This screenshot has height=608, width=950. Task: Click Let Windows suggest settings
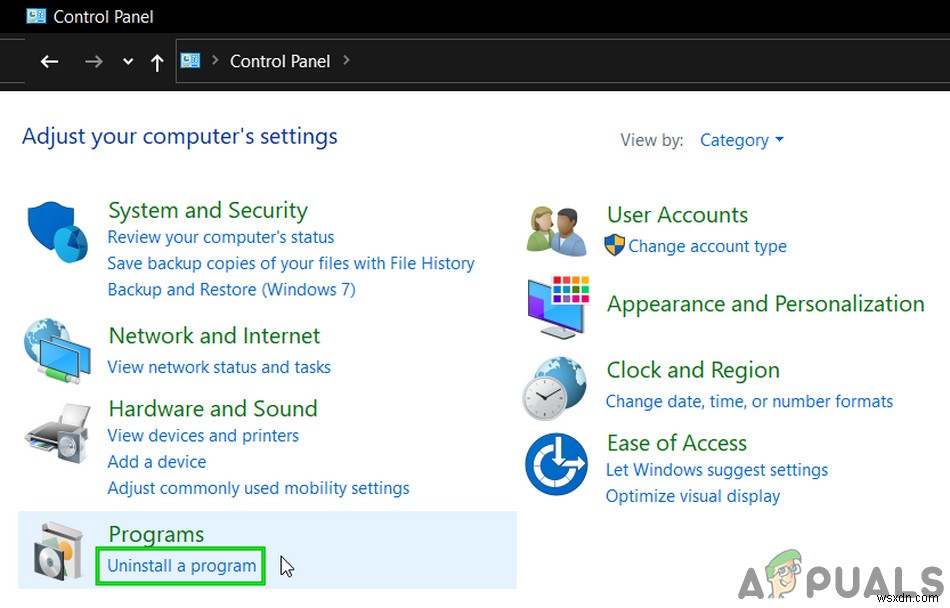pyautogui.click(x=718, y=469)
